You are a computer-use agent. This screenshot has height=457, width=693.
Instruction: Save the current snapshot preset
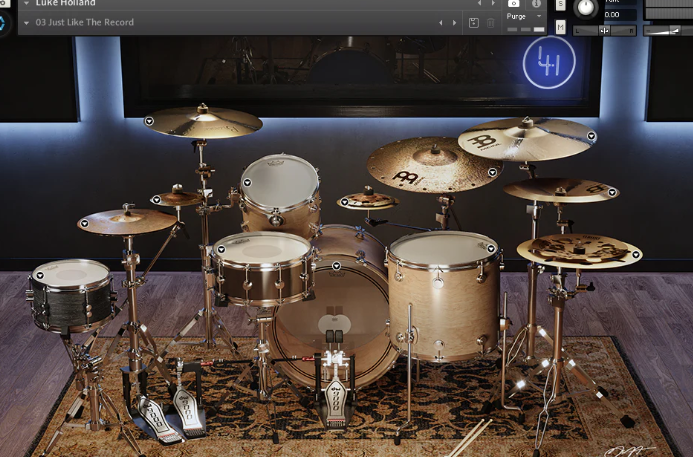tap(474, 23)
